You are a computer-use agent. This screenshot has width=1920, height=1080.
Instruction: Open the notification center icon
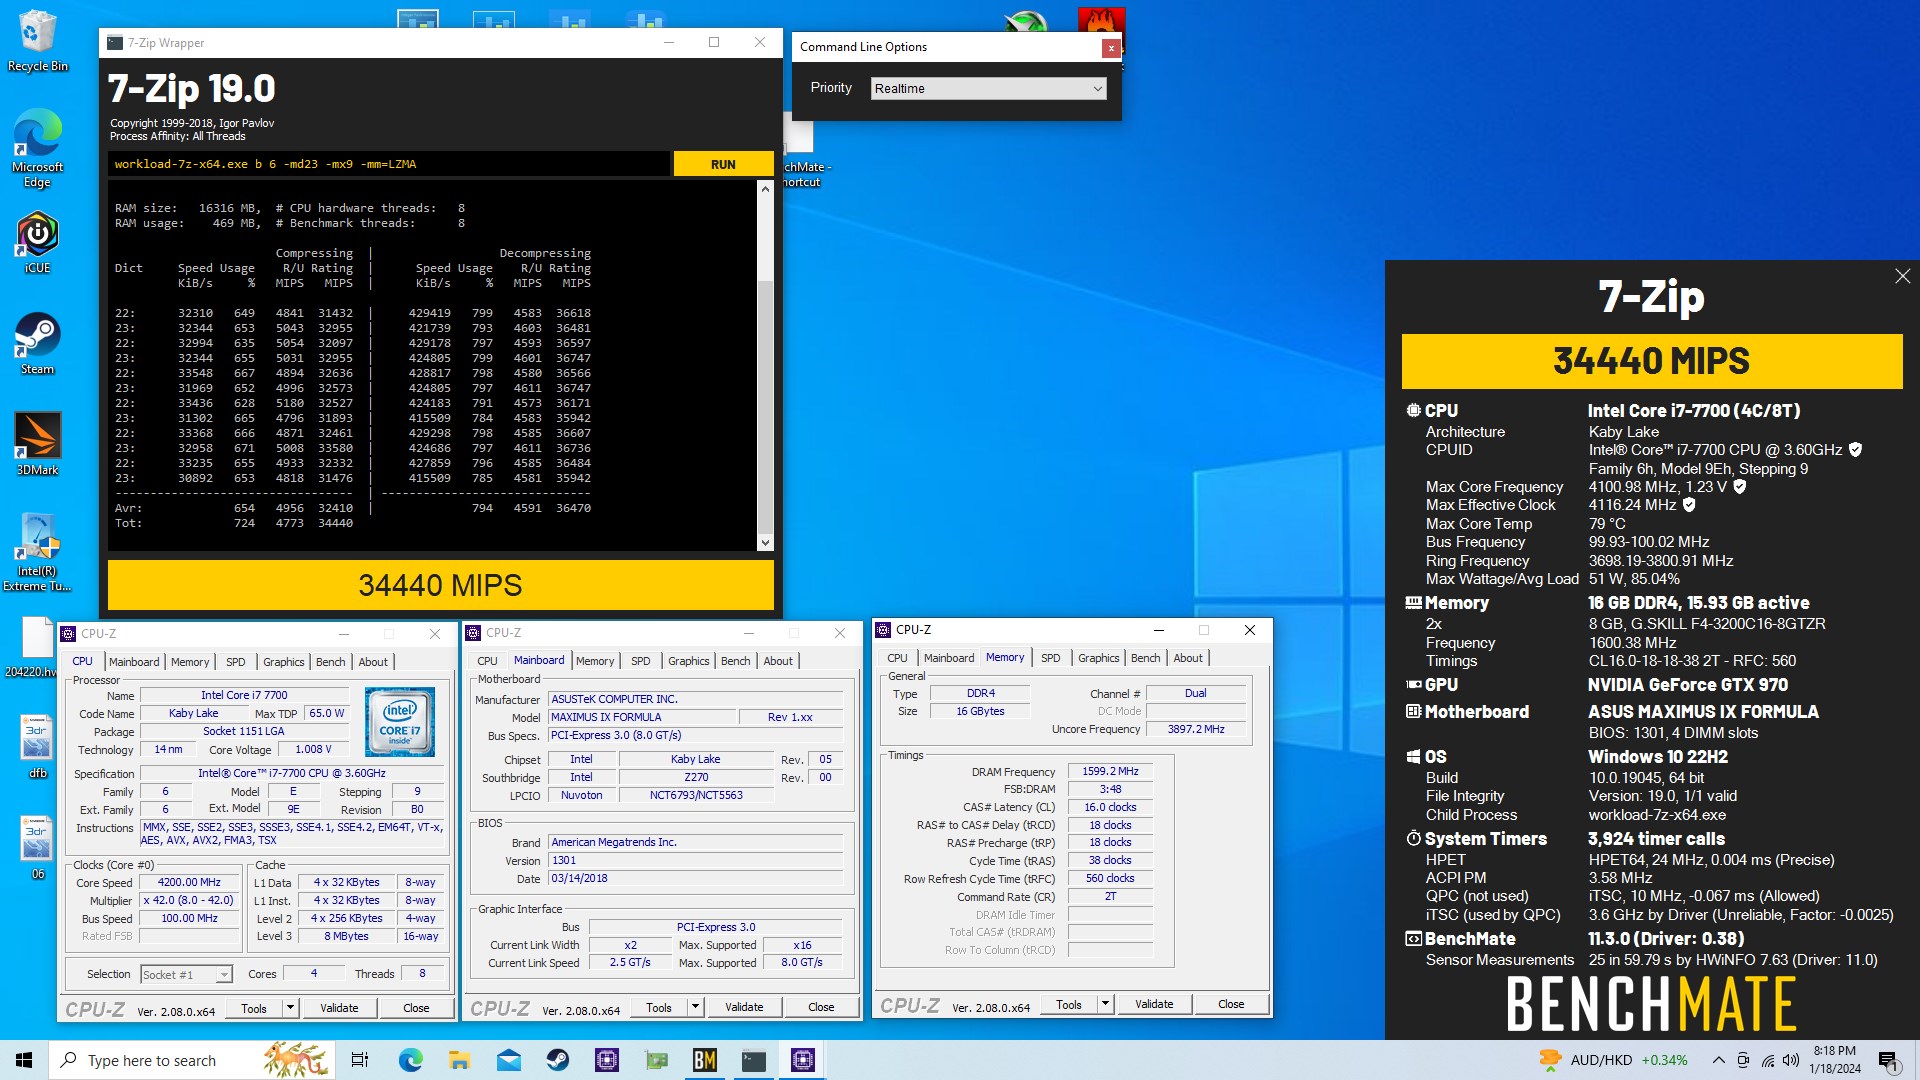point(1889,1060)
